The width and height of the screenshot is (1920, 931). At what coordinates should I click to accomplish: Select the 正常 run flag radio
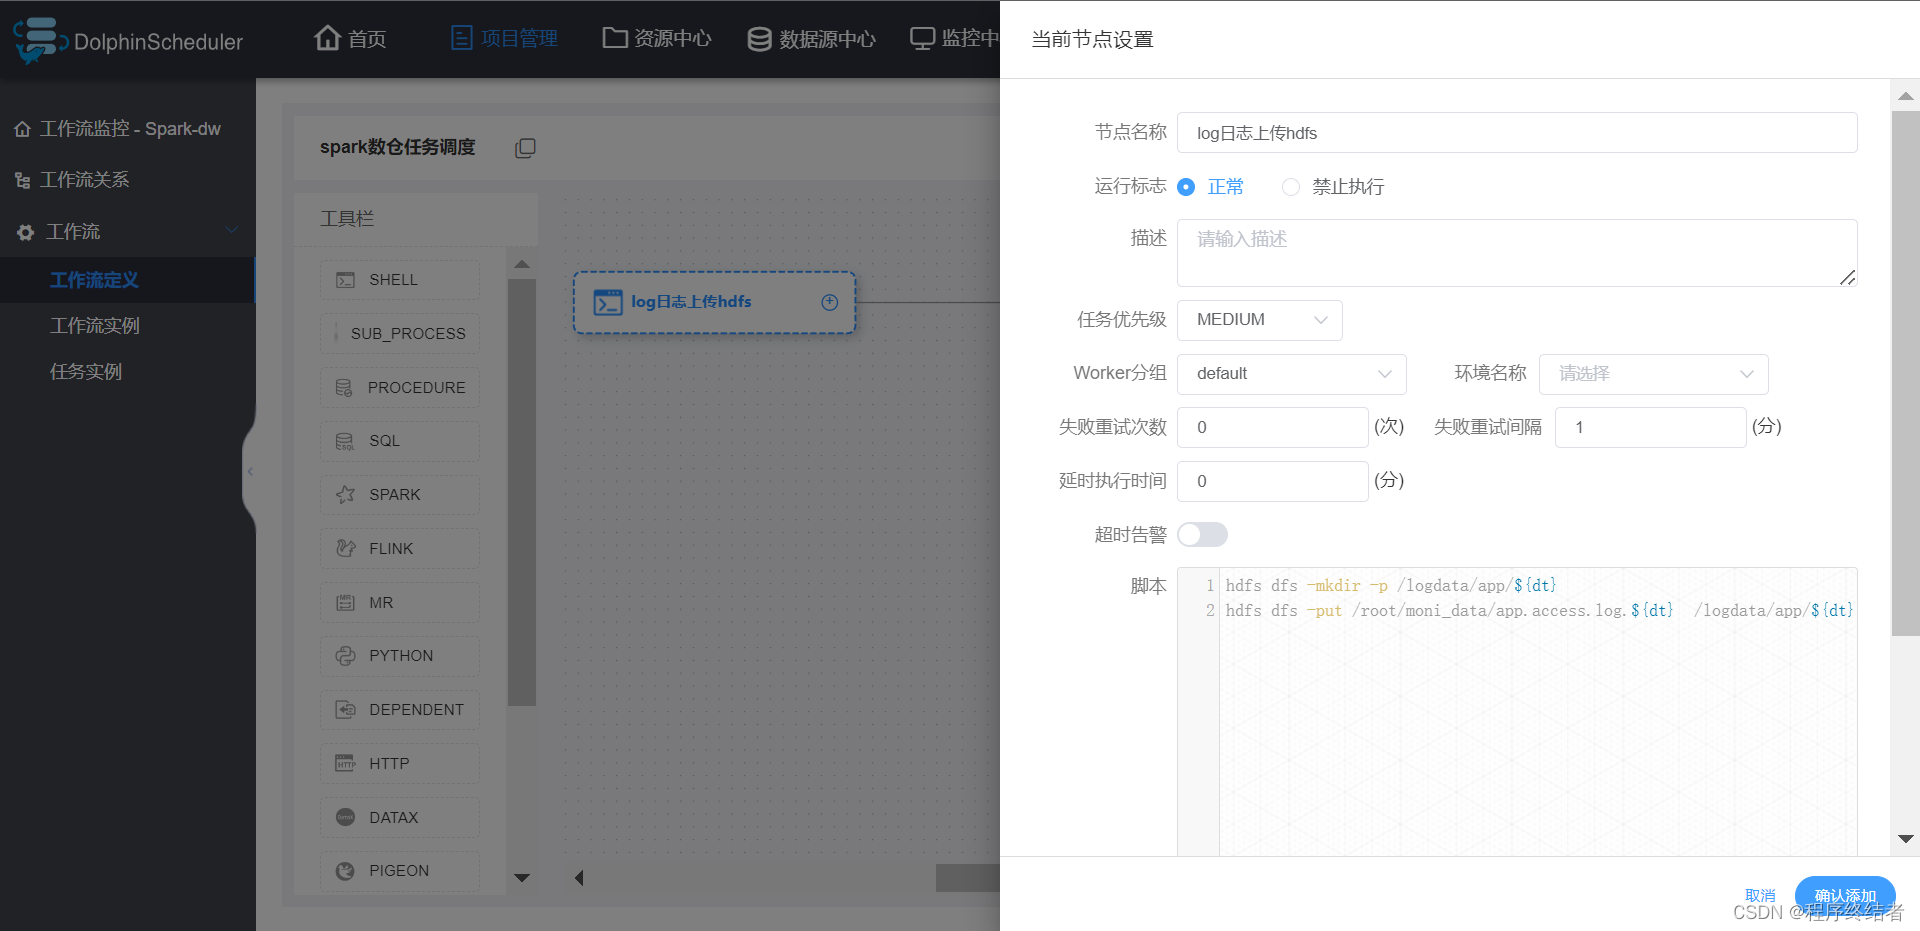click(1186, 187)
